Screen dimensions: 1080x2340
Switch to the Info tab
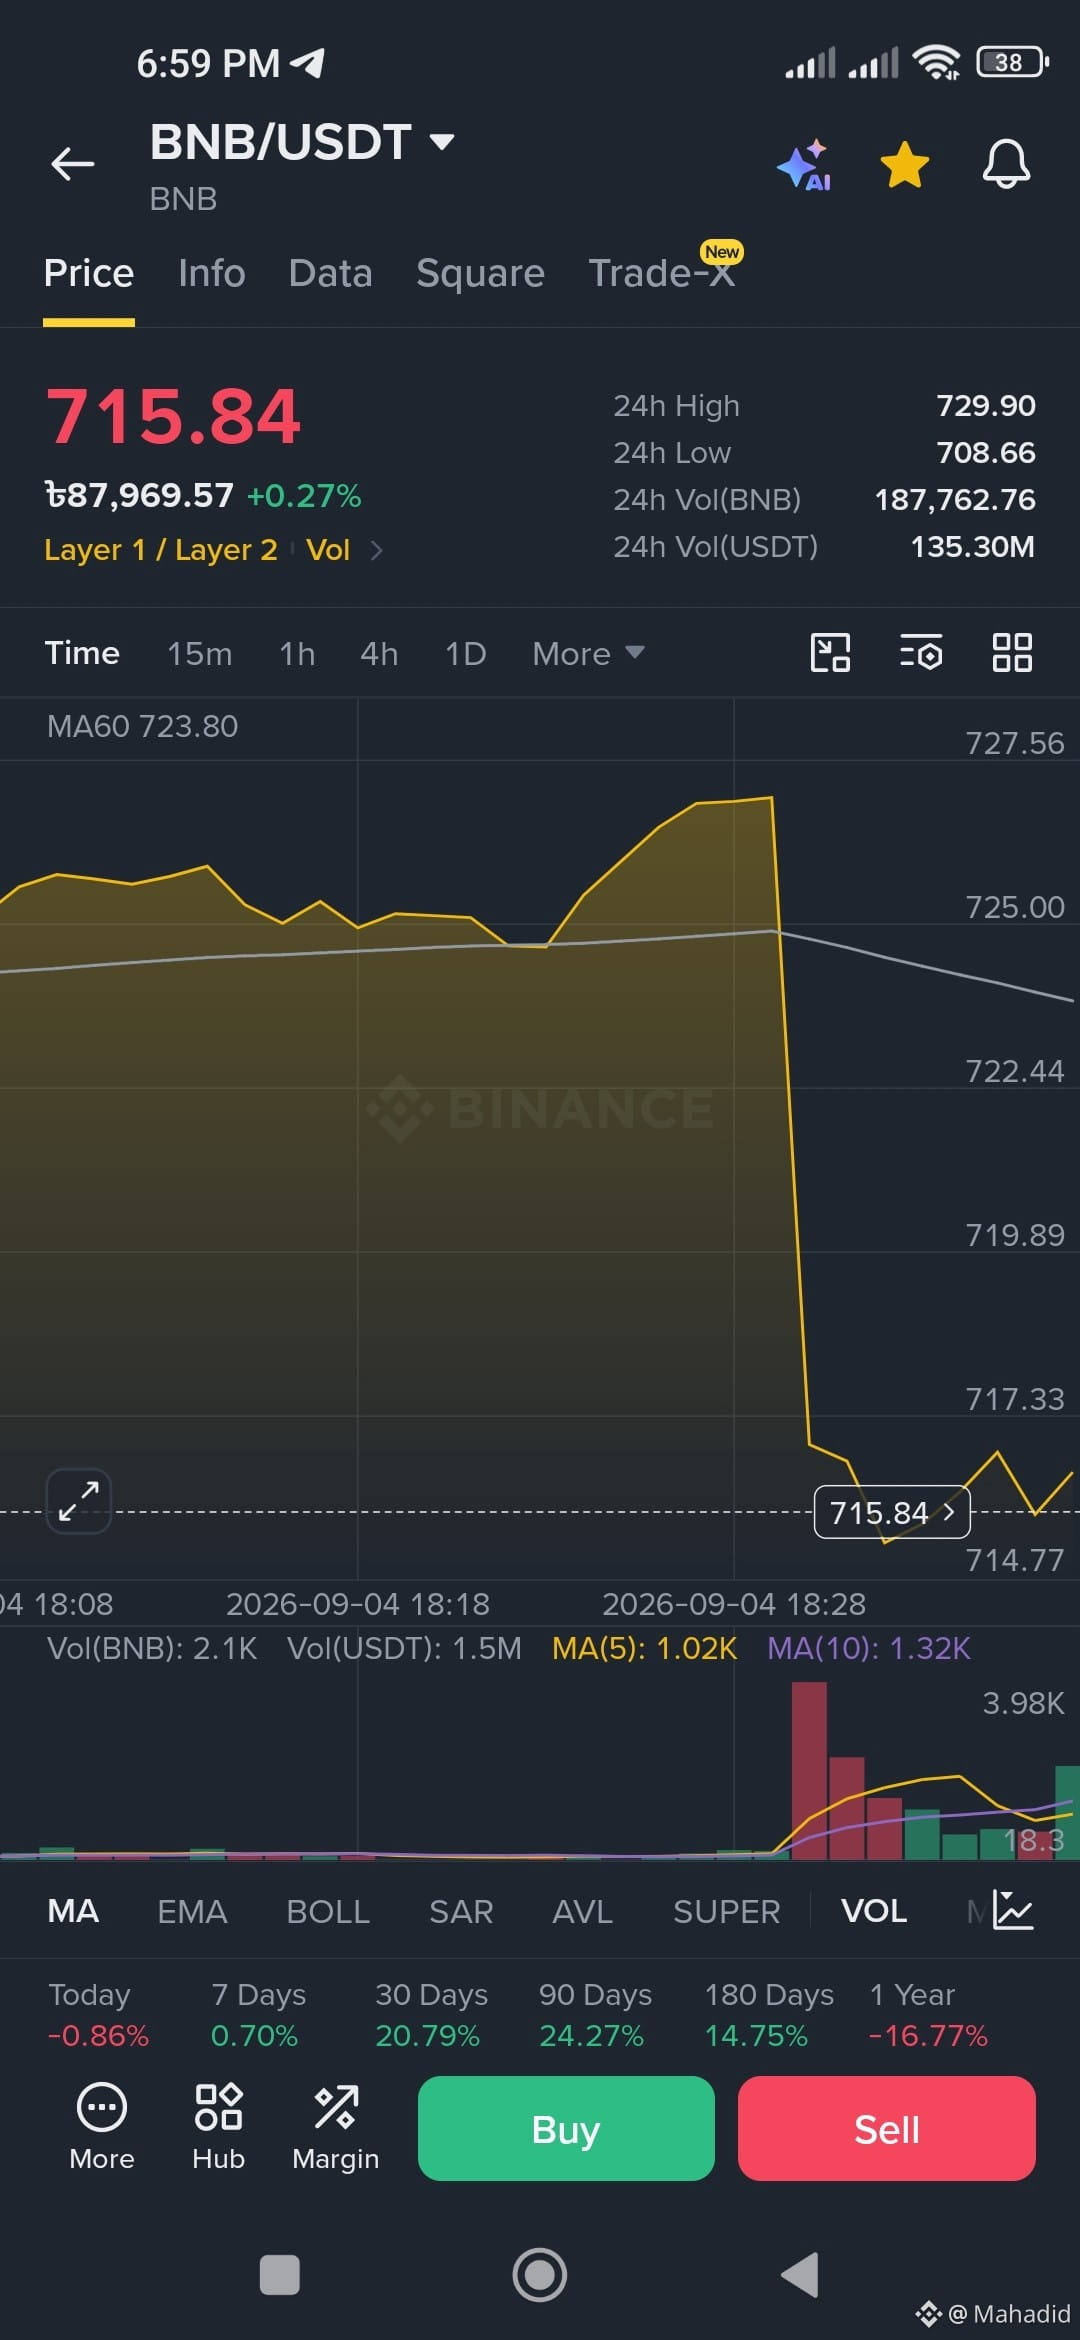[212, 273]
